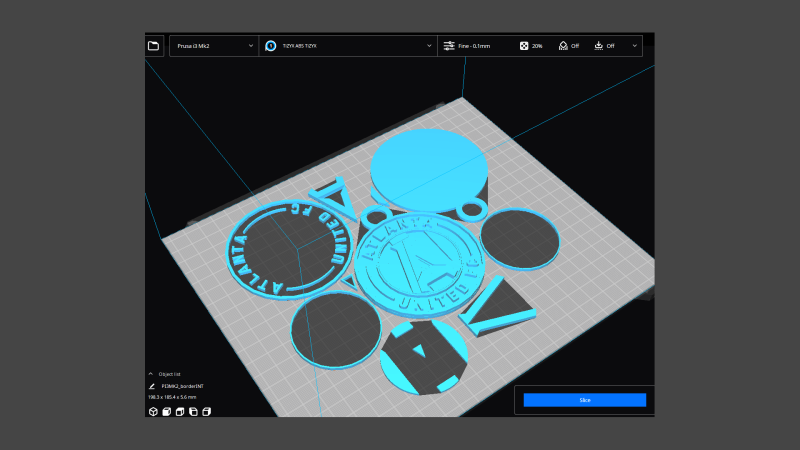800x450 pixels.
Task: Select the top view cube icon
Action: point(179,411)
